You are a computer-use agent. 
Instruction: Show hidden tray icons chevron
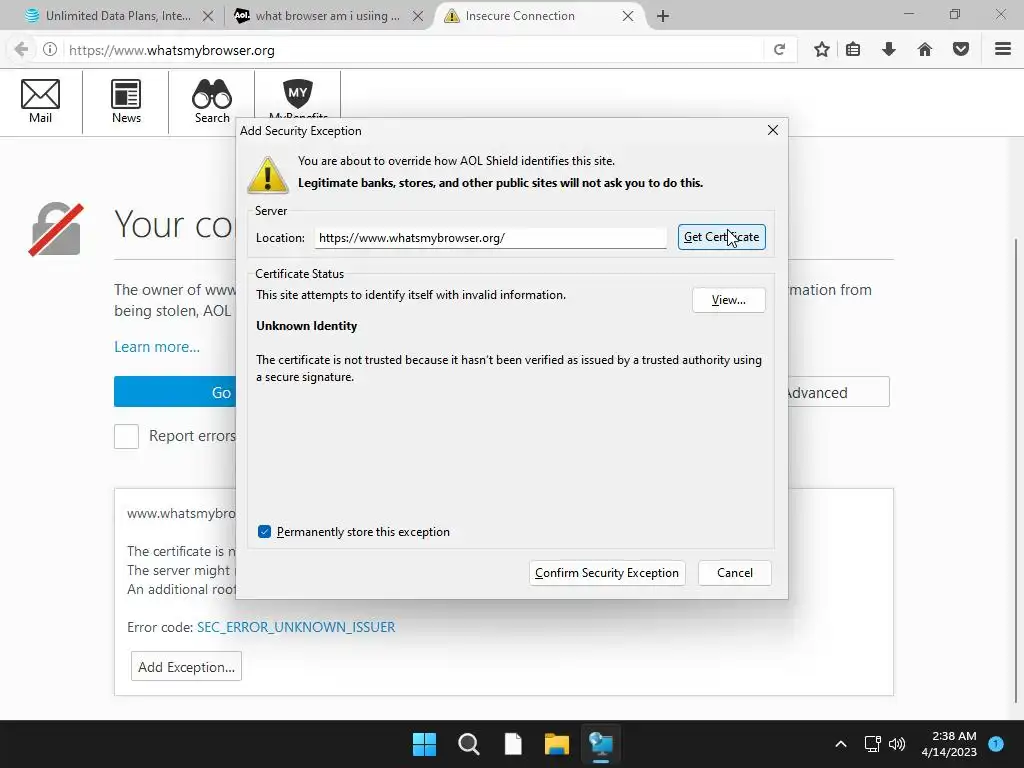point(841,744)
